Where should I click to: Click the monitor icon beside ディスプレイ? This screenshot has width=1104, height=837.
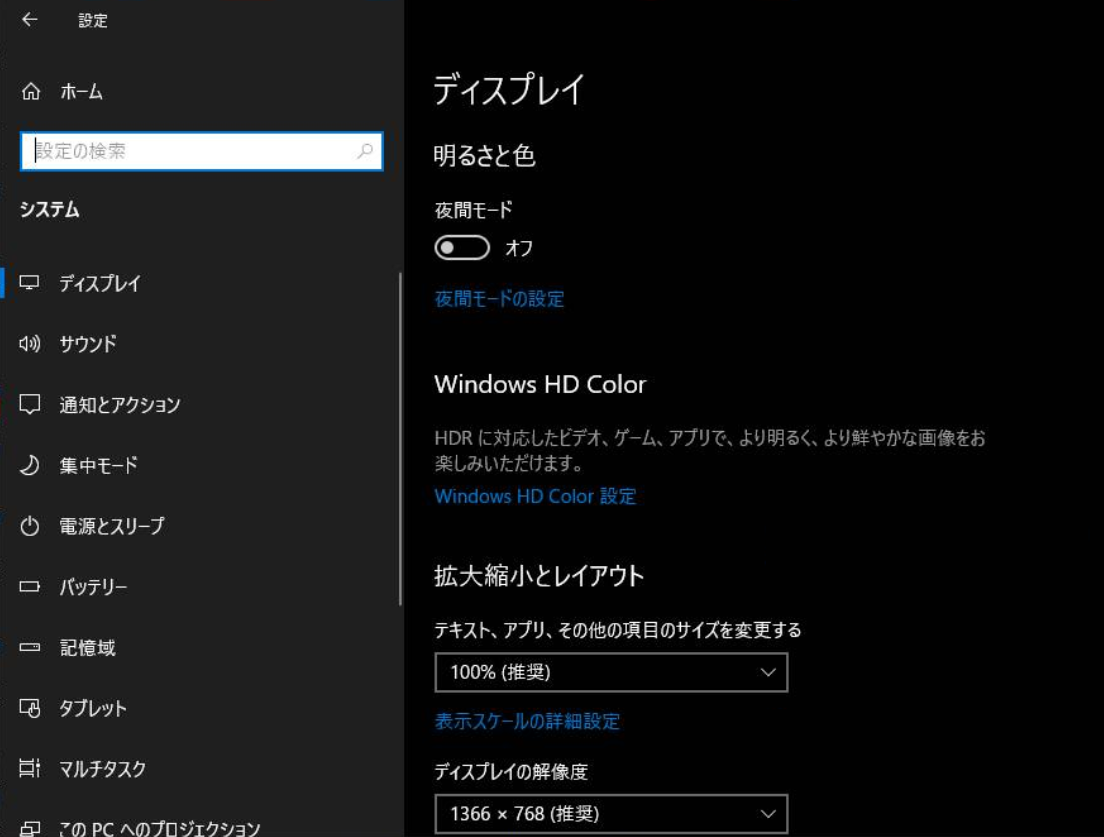(30, 283)
